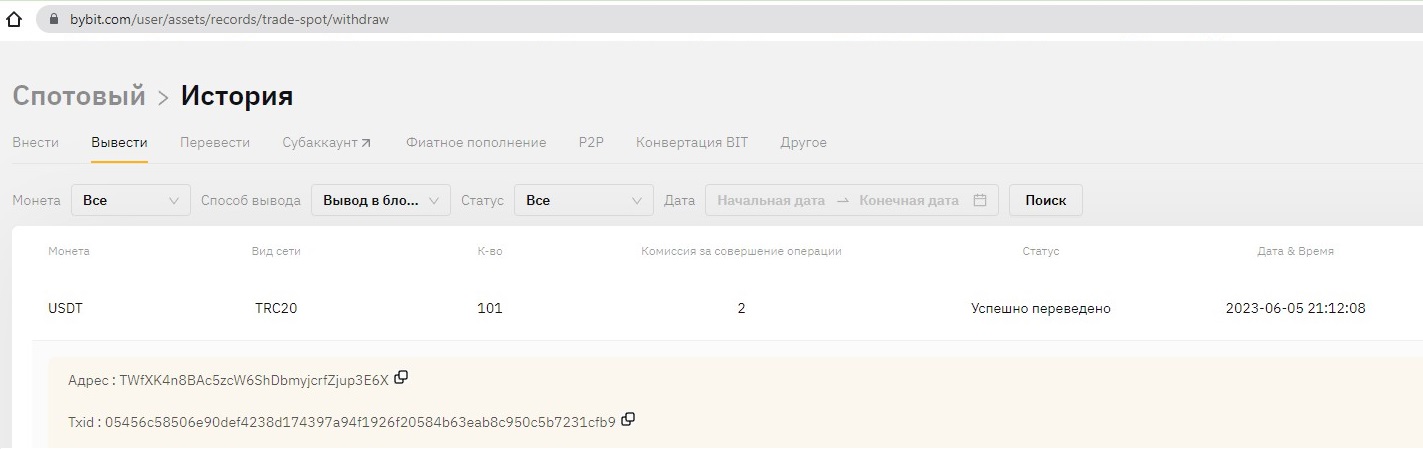
Task: Switch to the Внести tab
Action: (x=35, y=143)
